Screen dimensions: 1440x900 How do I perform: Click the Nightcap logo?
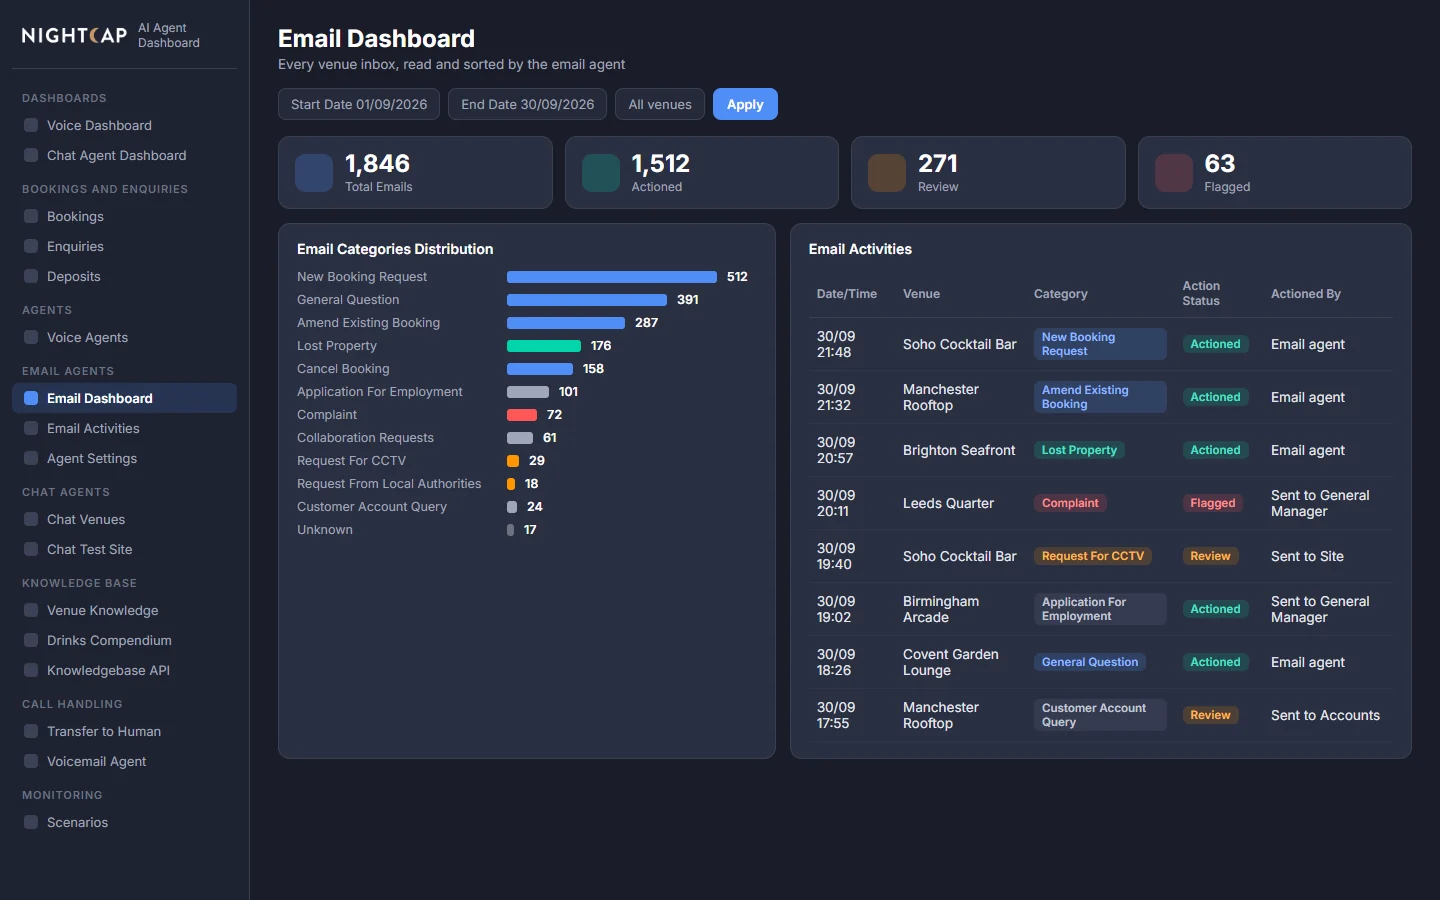click(75, 35)
